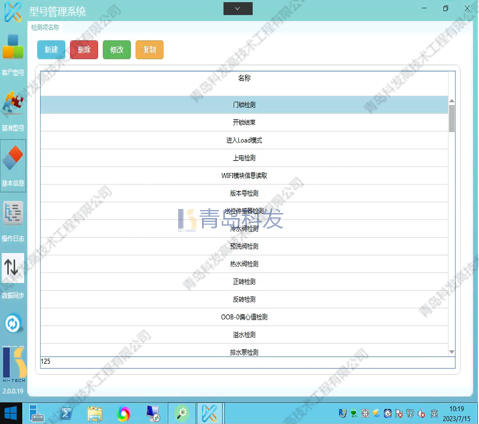Select the 排水泵检测 row
This screenshot has height=424, width=479.
click(244, 351)
